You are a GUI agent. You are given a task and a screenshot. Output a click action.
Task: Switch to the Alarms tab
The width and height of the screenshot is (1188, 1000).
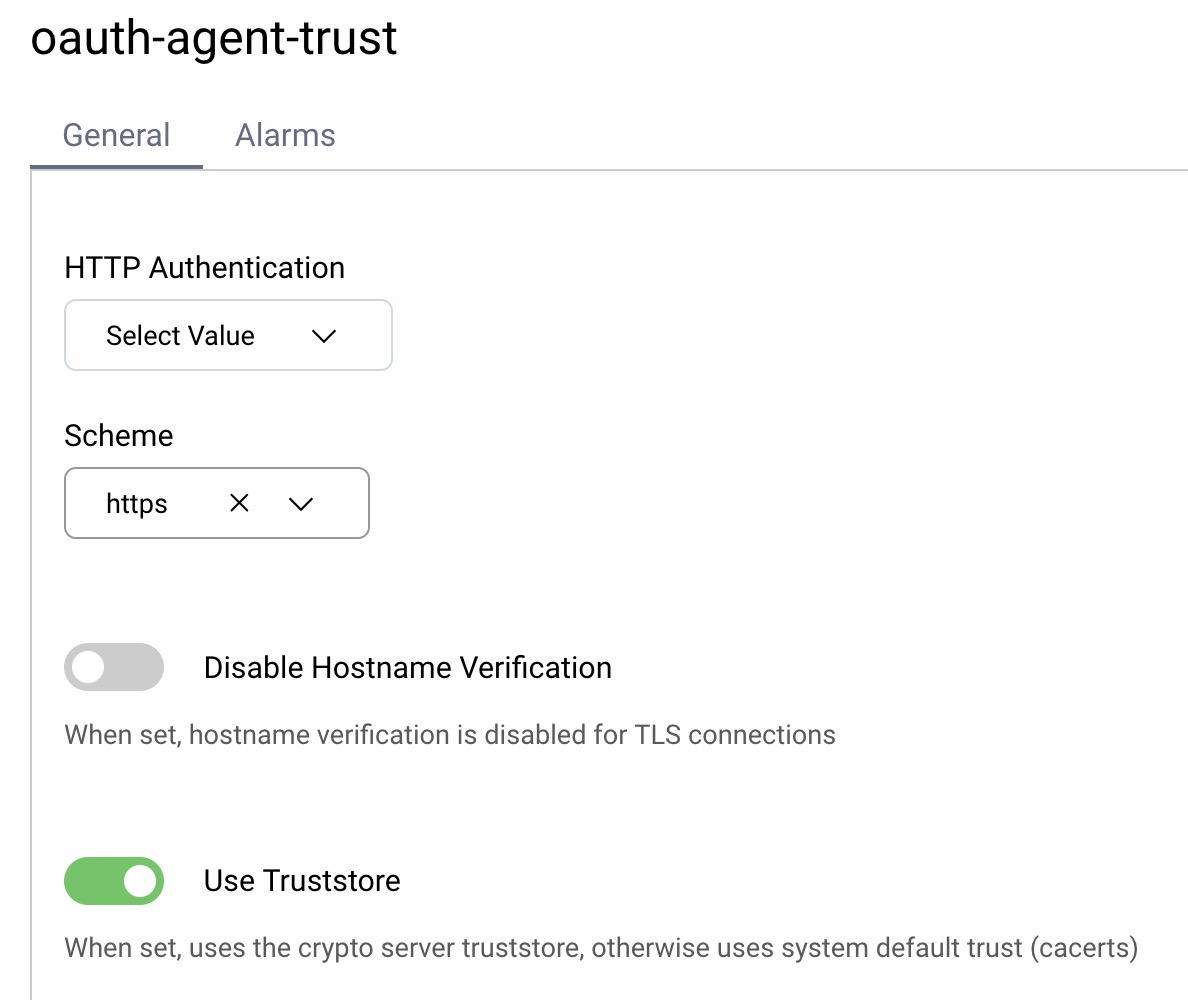point(285,135)
